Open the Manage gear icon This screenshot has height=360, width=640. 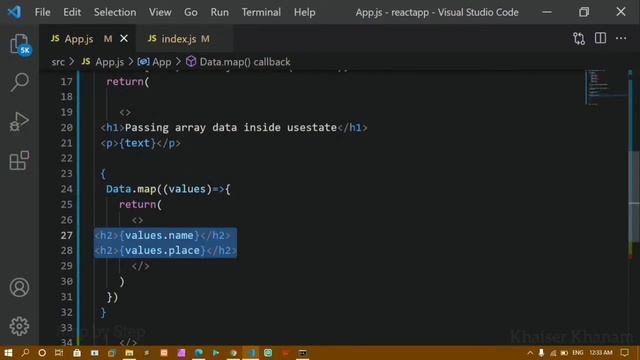pos(19,326)
